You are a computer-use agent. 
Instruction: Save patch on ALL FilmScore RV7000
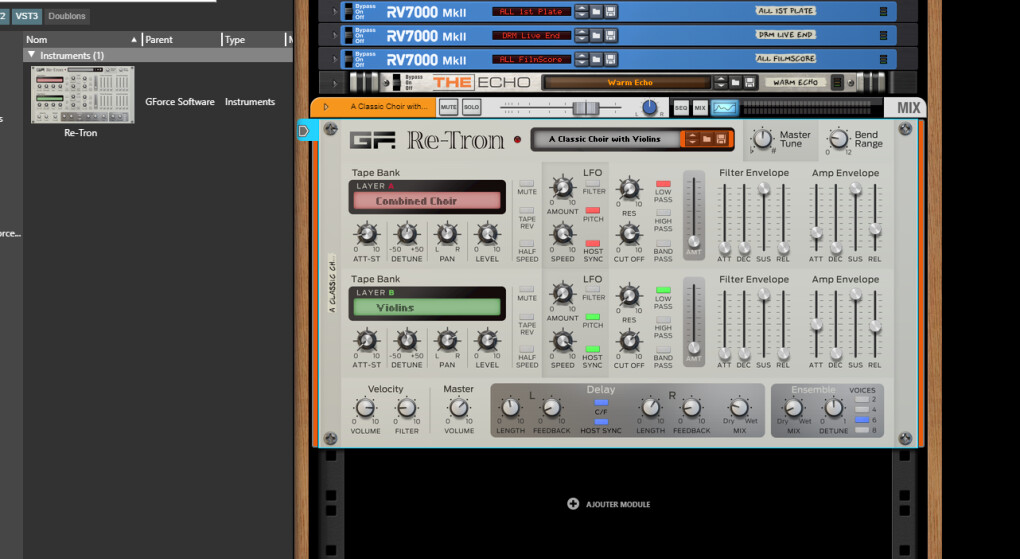tap(610, 59)
